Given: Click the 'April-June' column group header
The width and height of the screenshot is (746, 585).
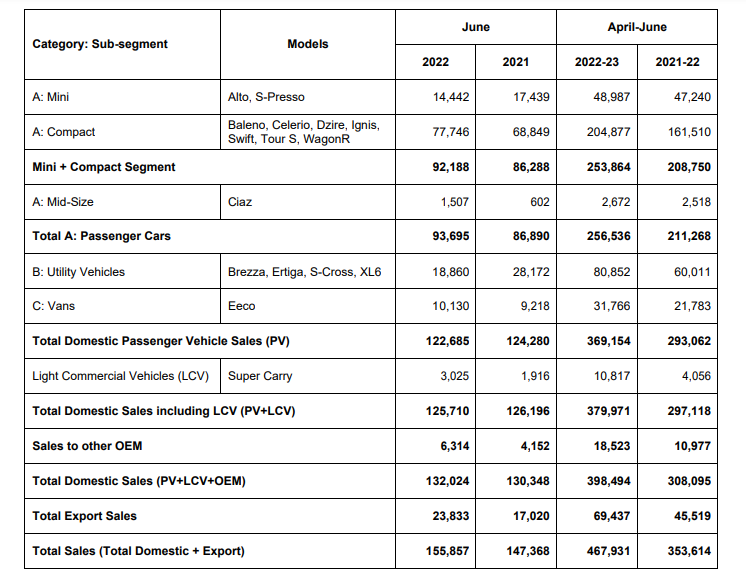Looking at the screenshot, I should [x=637, y=27].
